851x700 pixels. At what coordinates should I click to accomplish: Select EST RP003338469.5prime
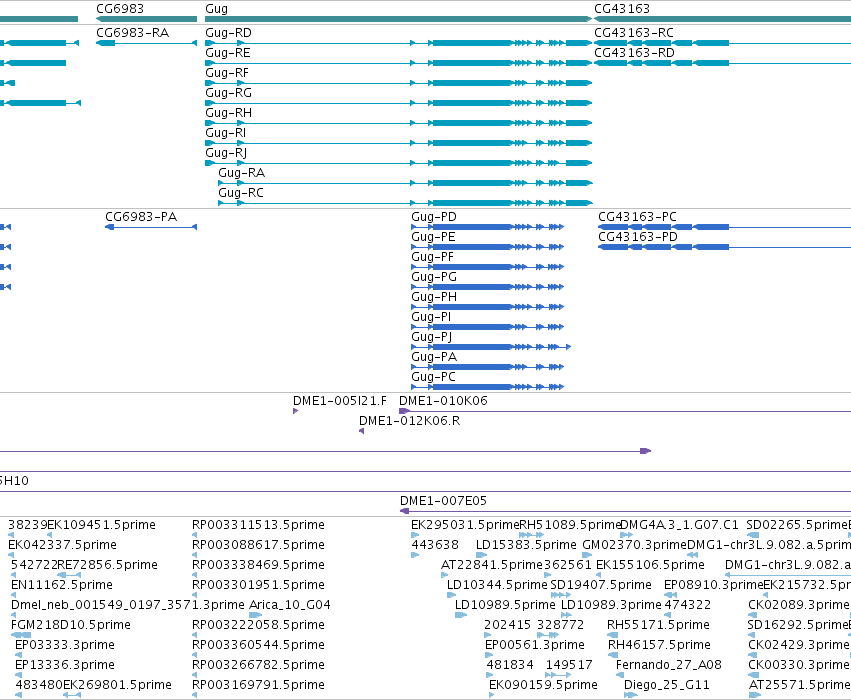tap(258, 565)
